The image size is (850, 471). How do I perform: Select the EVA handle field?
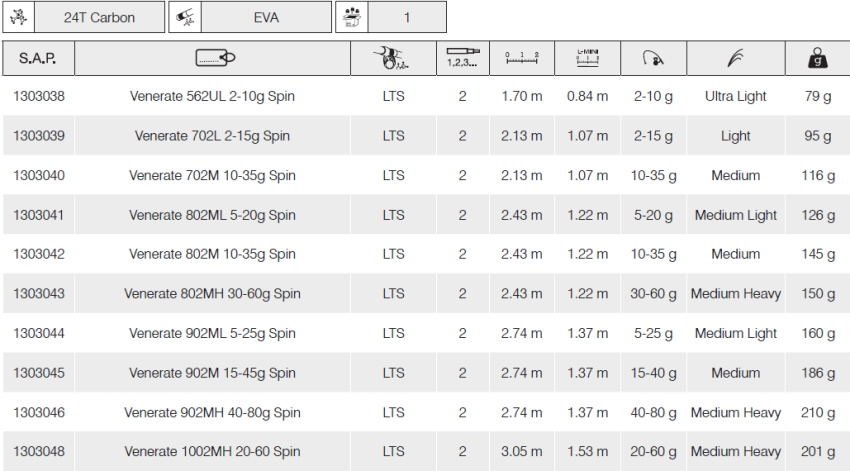click(x=265, y=17)
